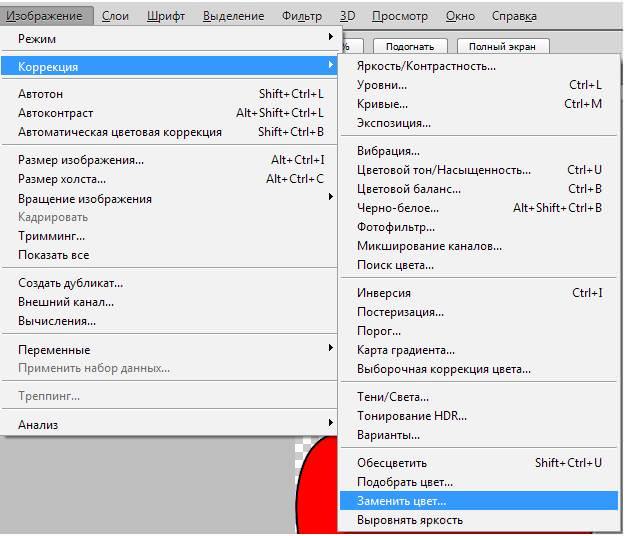This screenshot has height=536, width=626.
Task: Select Микширование каналов
Action: click(478, 246)
